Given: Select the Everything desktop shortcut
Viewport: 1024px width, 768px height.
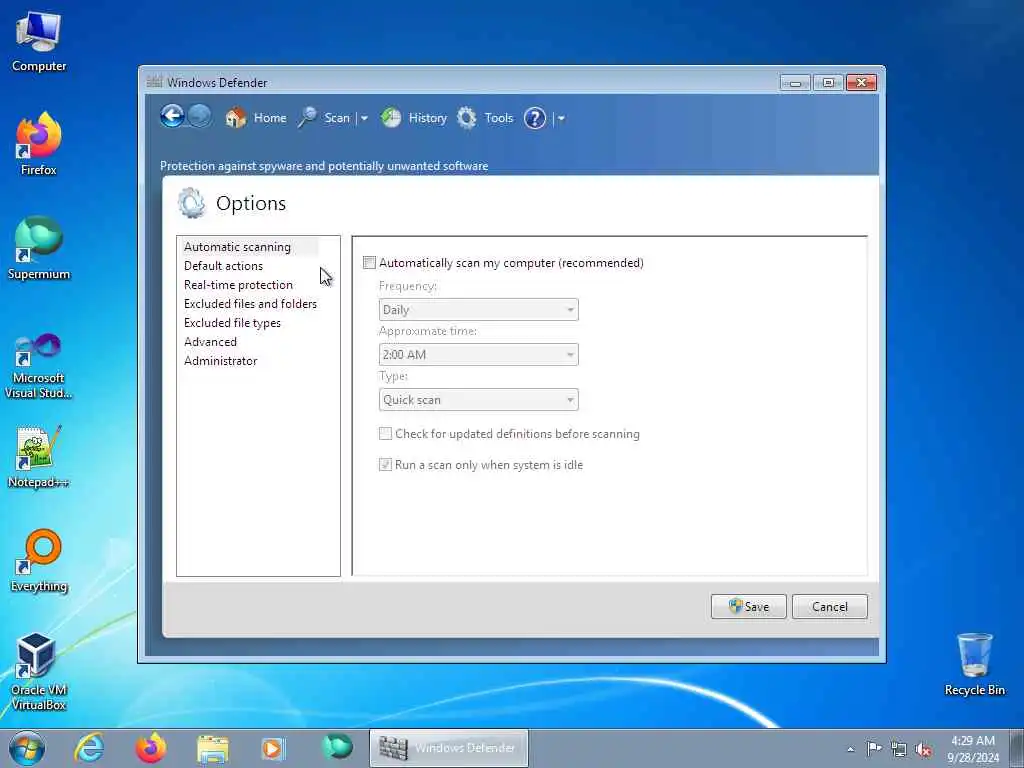Looking at the screenshot, I should coord(39,561).
